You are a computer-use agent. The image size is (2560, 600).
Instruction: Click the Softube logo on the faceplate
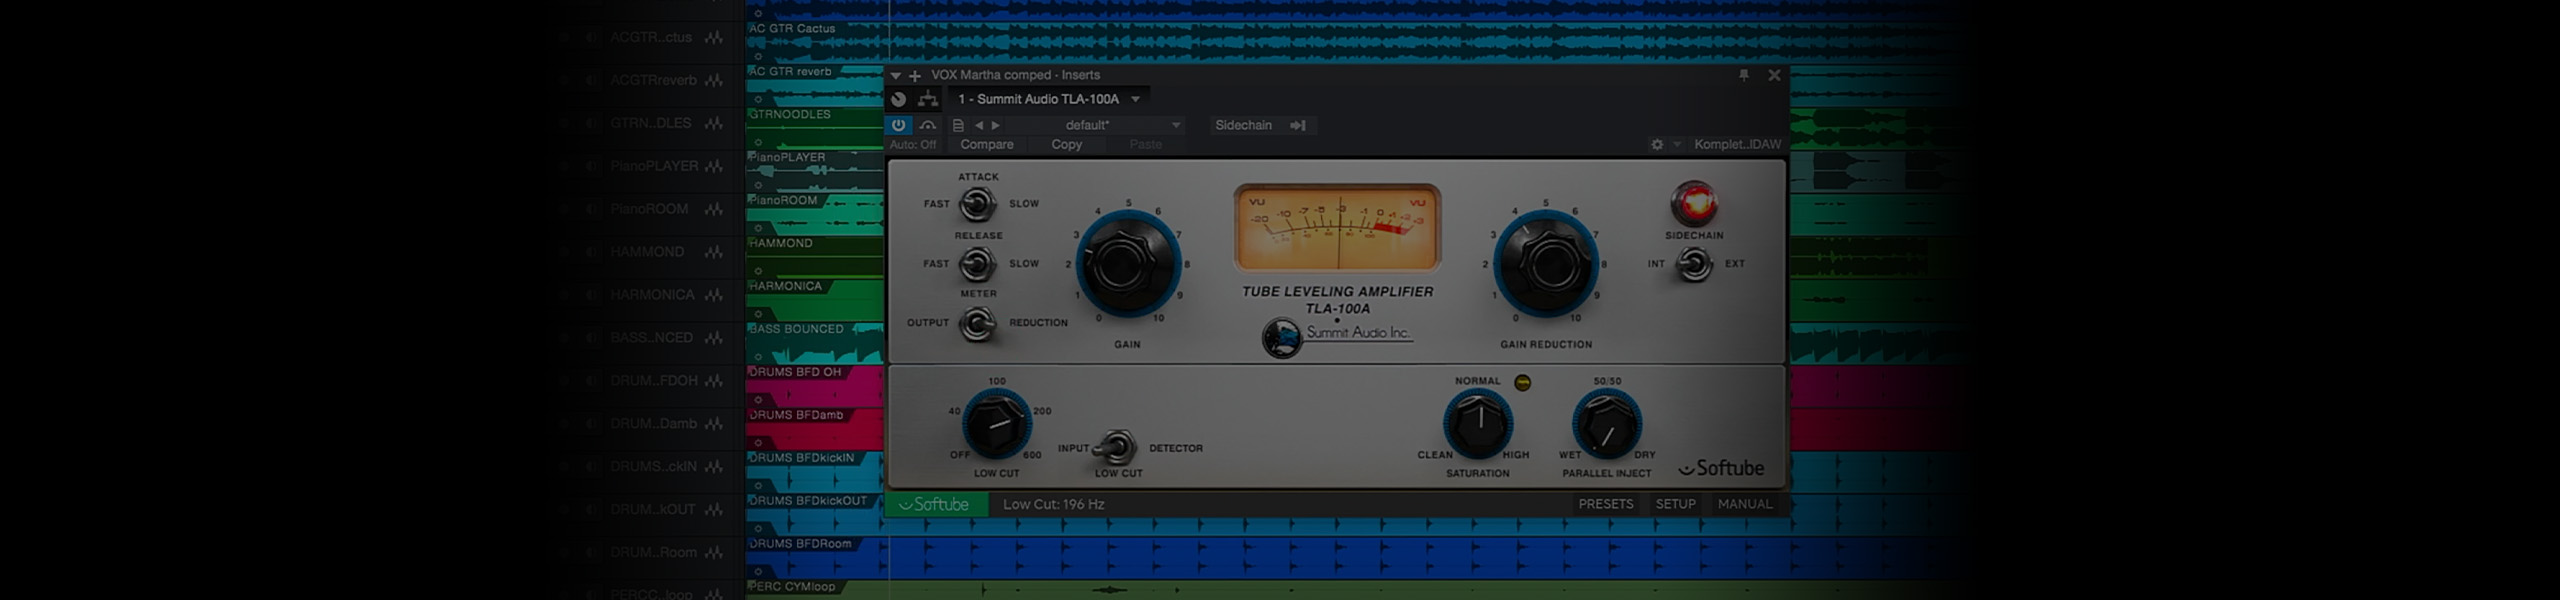pyautogui.click(x=1721, y=467)
